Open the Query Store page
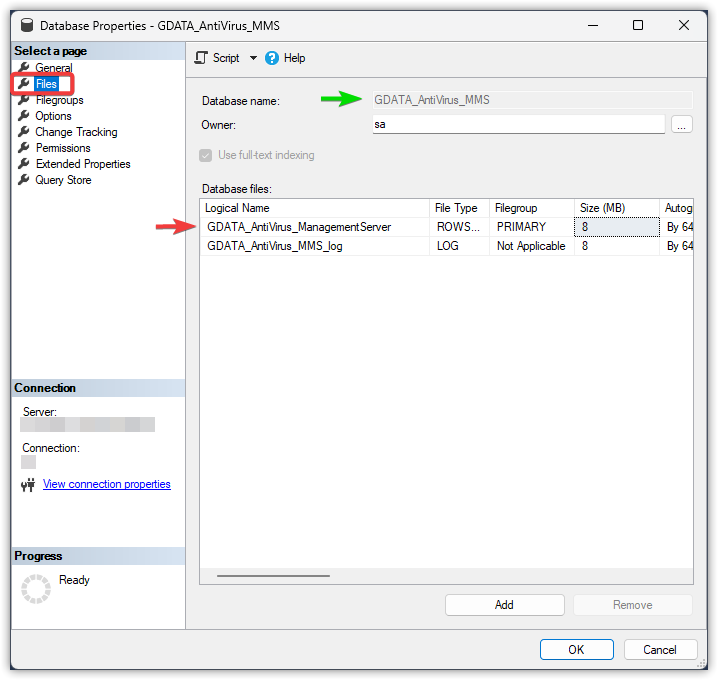Screen dimensions: 718x680 click(x=63, y=180)
